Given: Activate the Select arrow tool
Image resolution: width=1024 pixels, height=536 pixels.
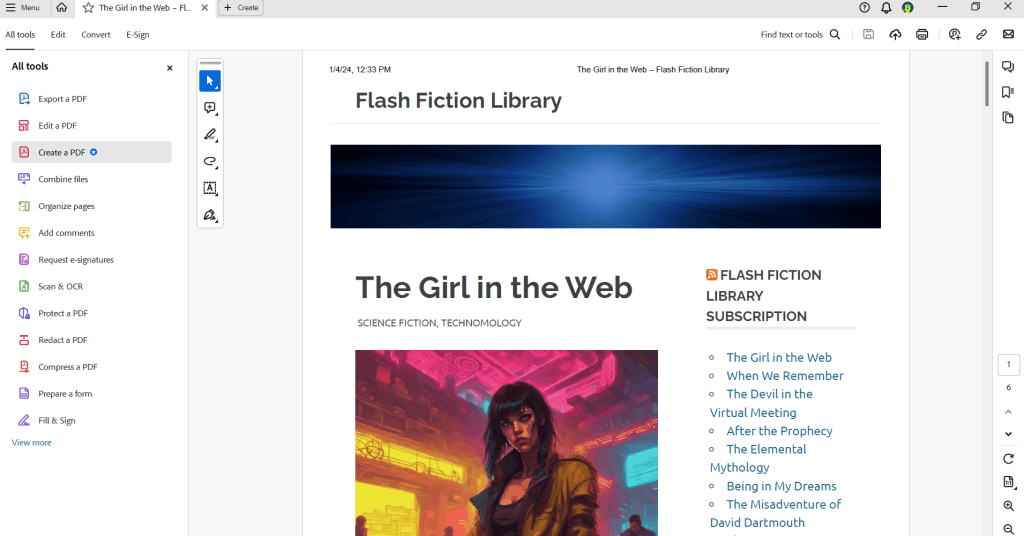Looking at the screenshot, I should [x=210, y=81].
